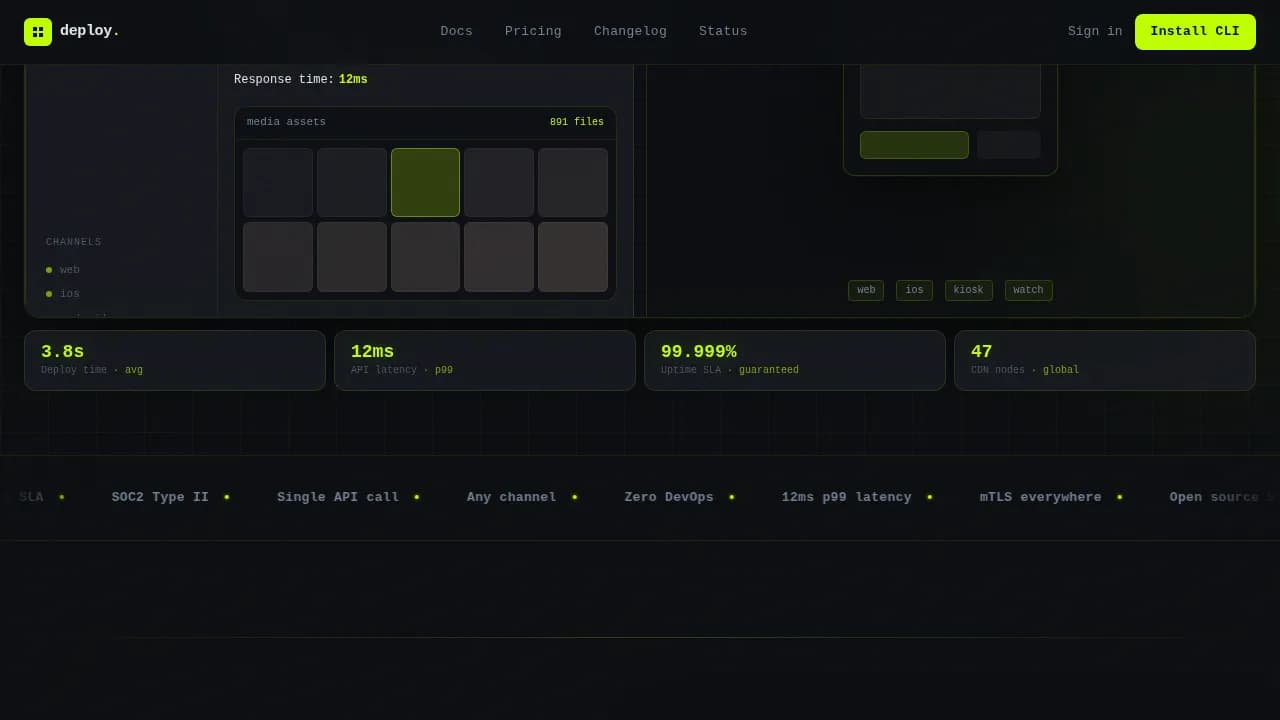
Task: Select the 12ms API latency stat card
Action: pyautogui.click(x=484, y=360)
